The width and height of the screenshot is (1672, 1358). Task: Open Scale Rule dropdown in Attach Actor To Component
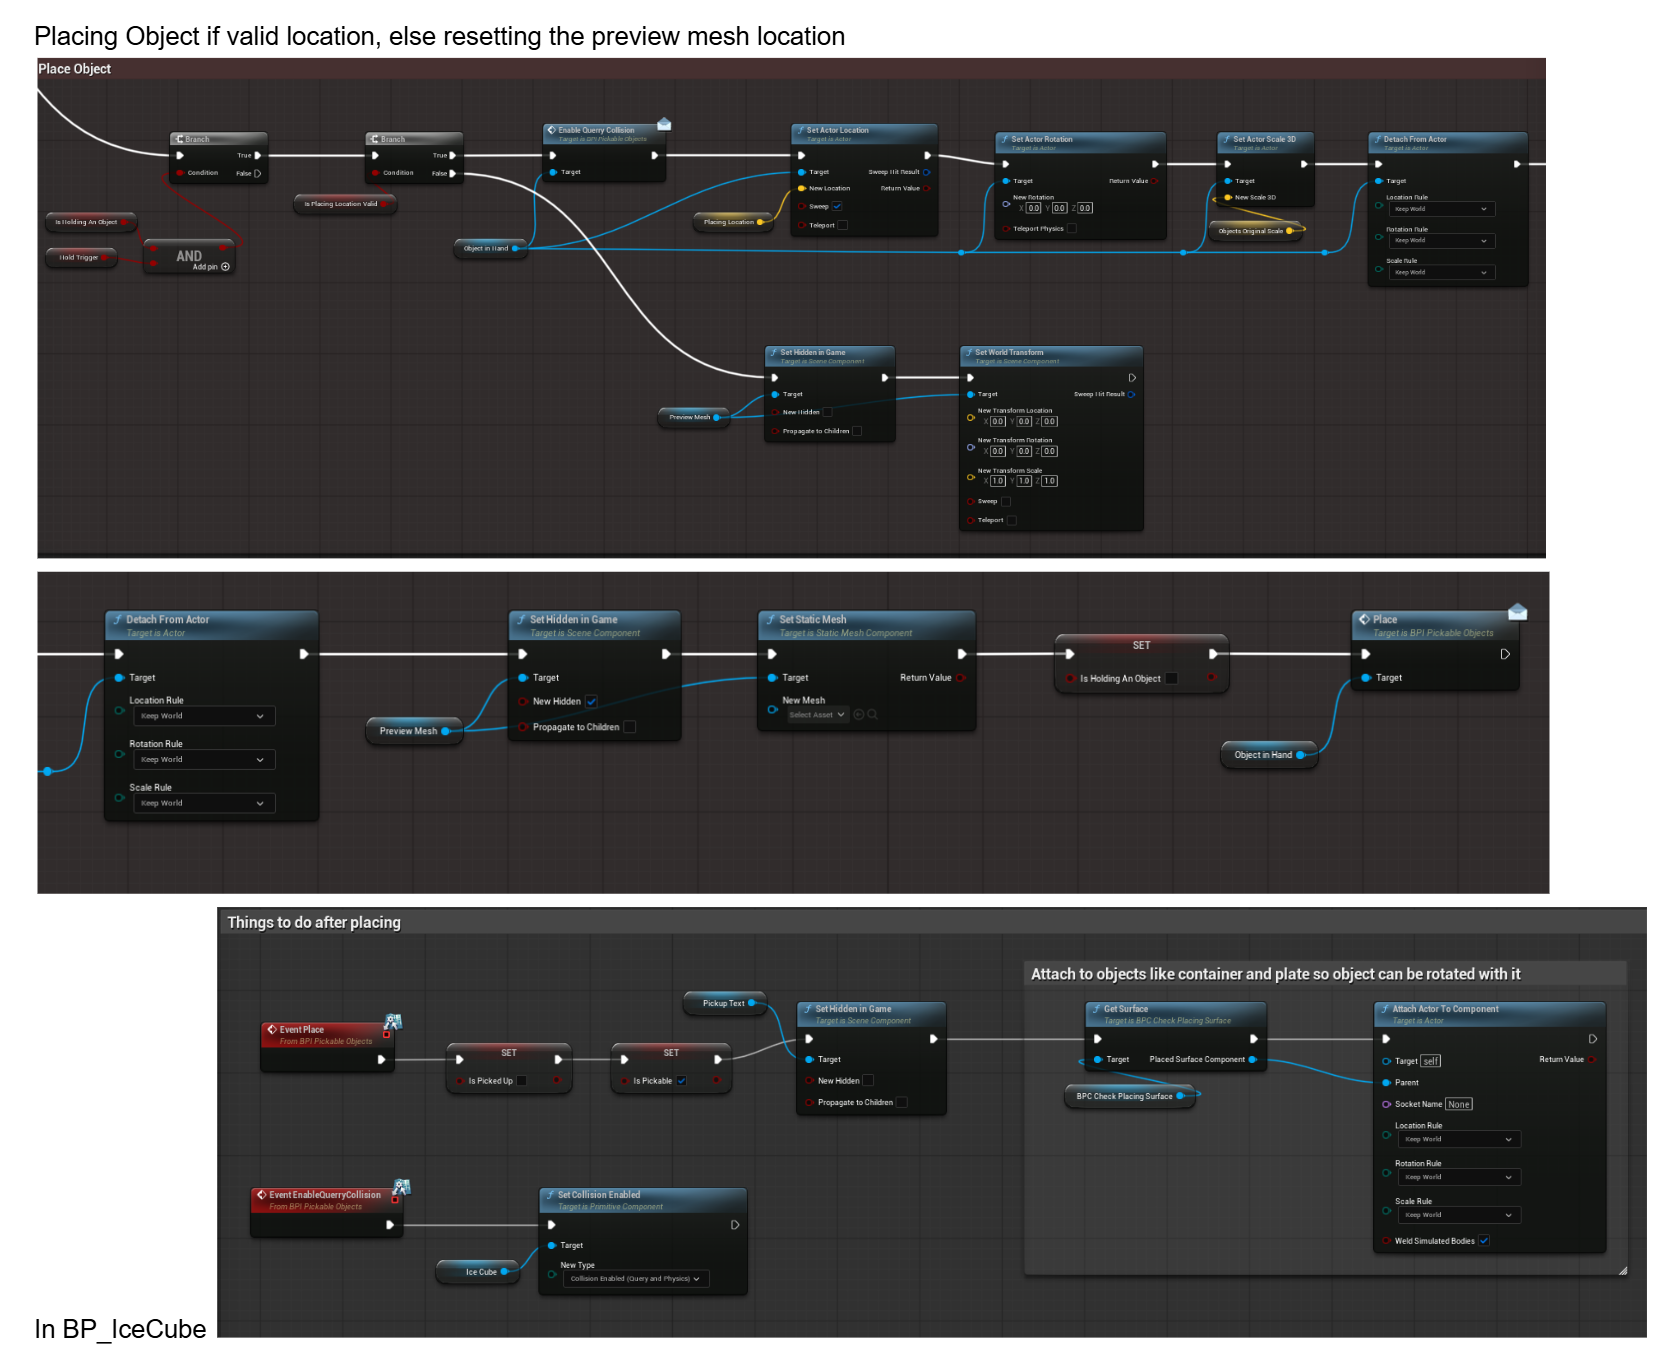pyautogui.click(x=1458, y=1215)
